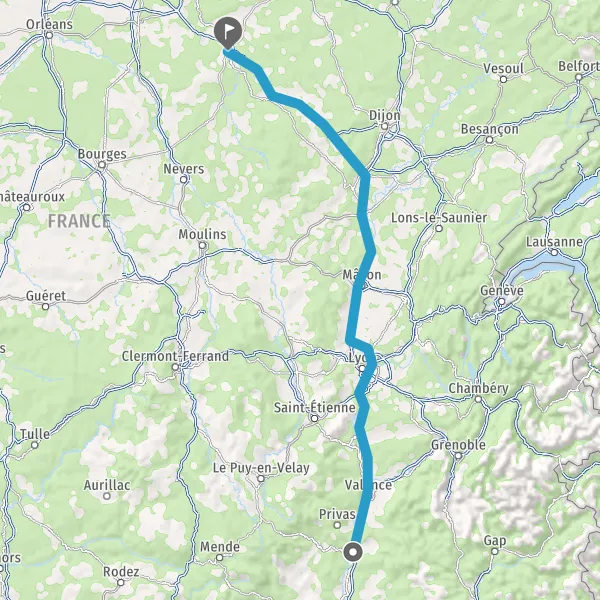Screen dimensions: 600x600
Task: Click the route start circle marker
Action: coord(352,552)
